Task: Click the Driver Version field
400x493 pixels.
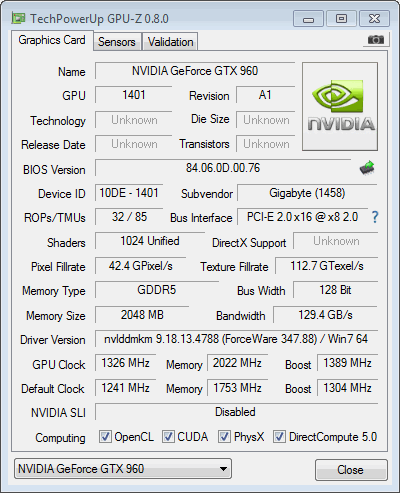Action: 236,339
